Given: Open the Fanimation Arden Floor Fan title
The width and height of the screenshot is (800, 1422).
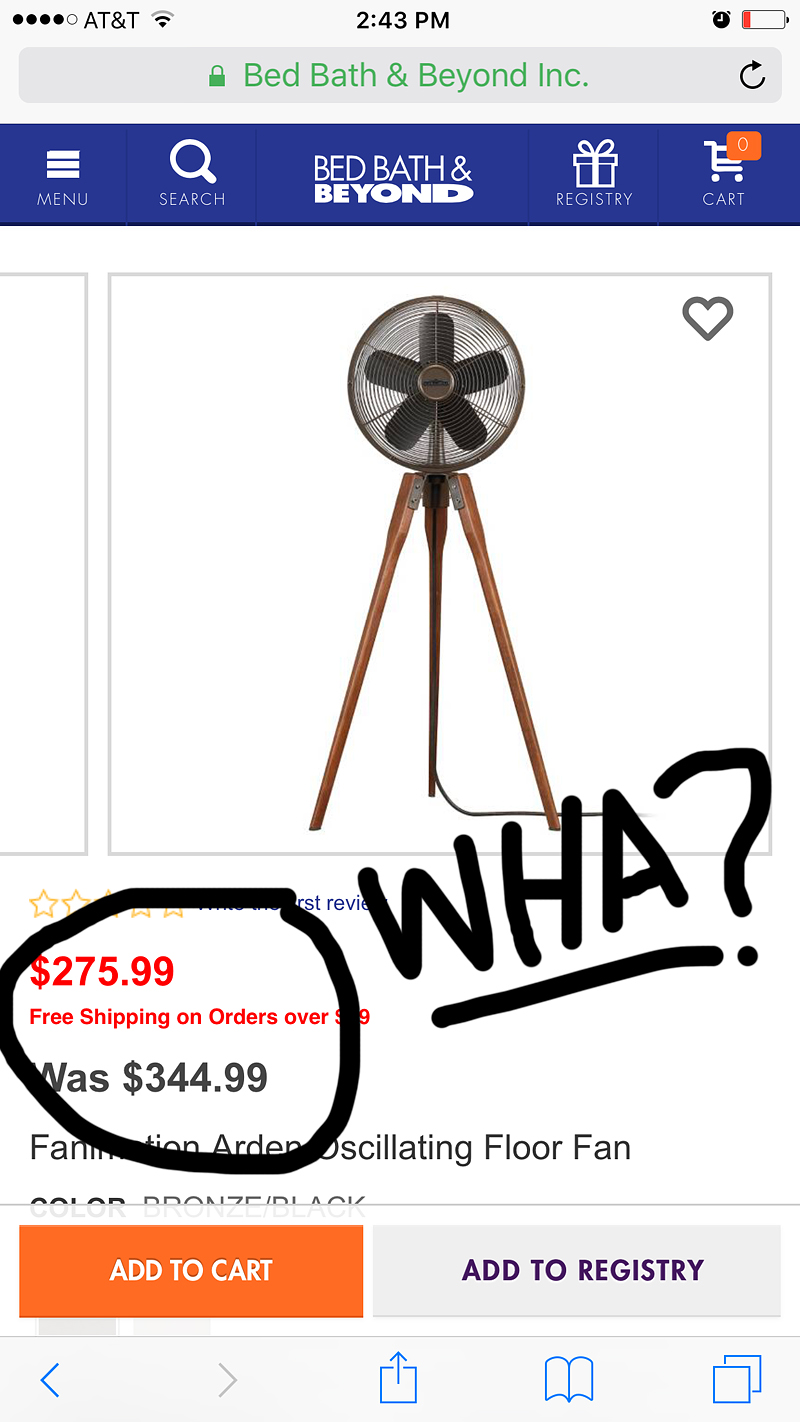Looking at the screenshot, I should pyautogui.click(x=330, y=1146).
